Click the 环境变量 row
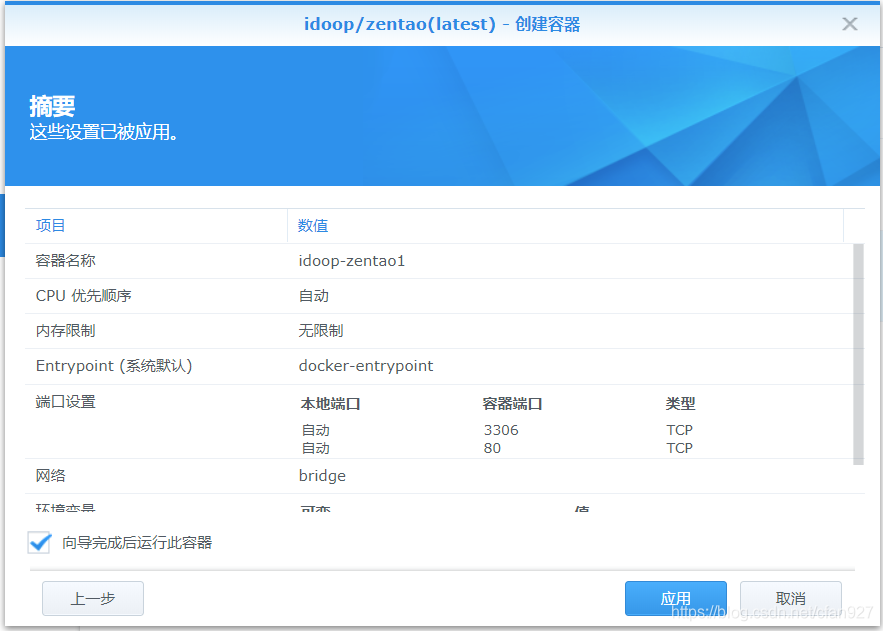883x631 pixels. (x=62, y=508)
